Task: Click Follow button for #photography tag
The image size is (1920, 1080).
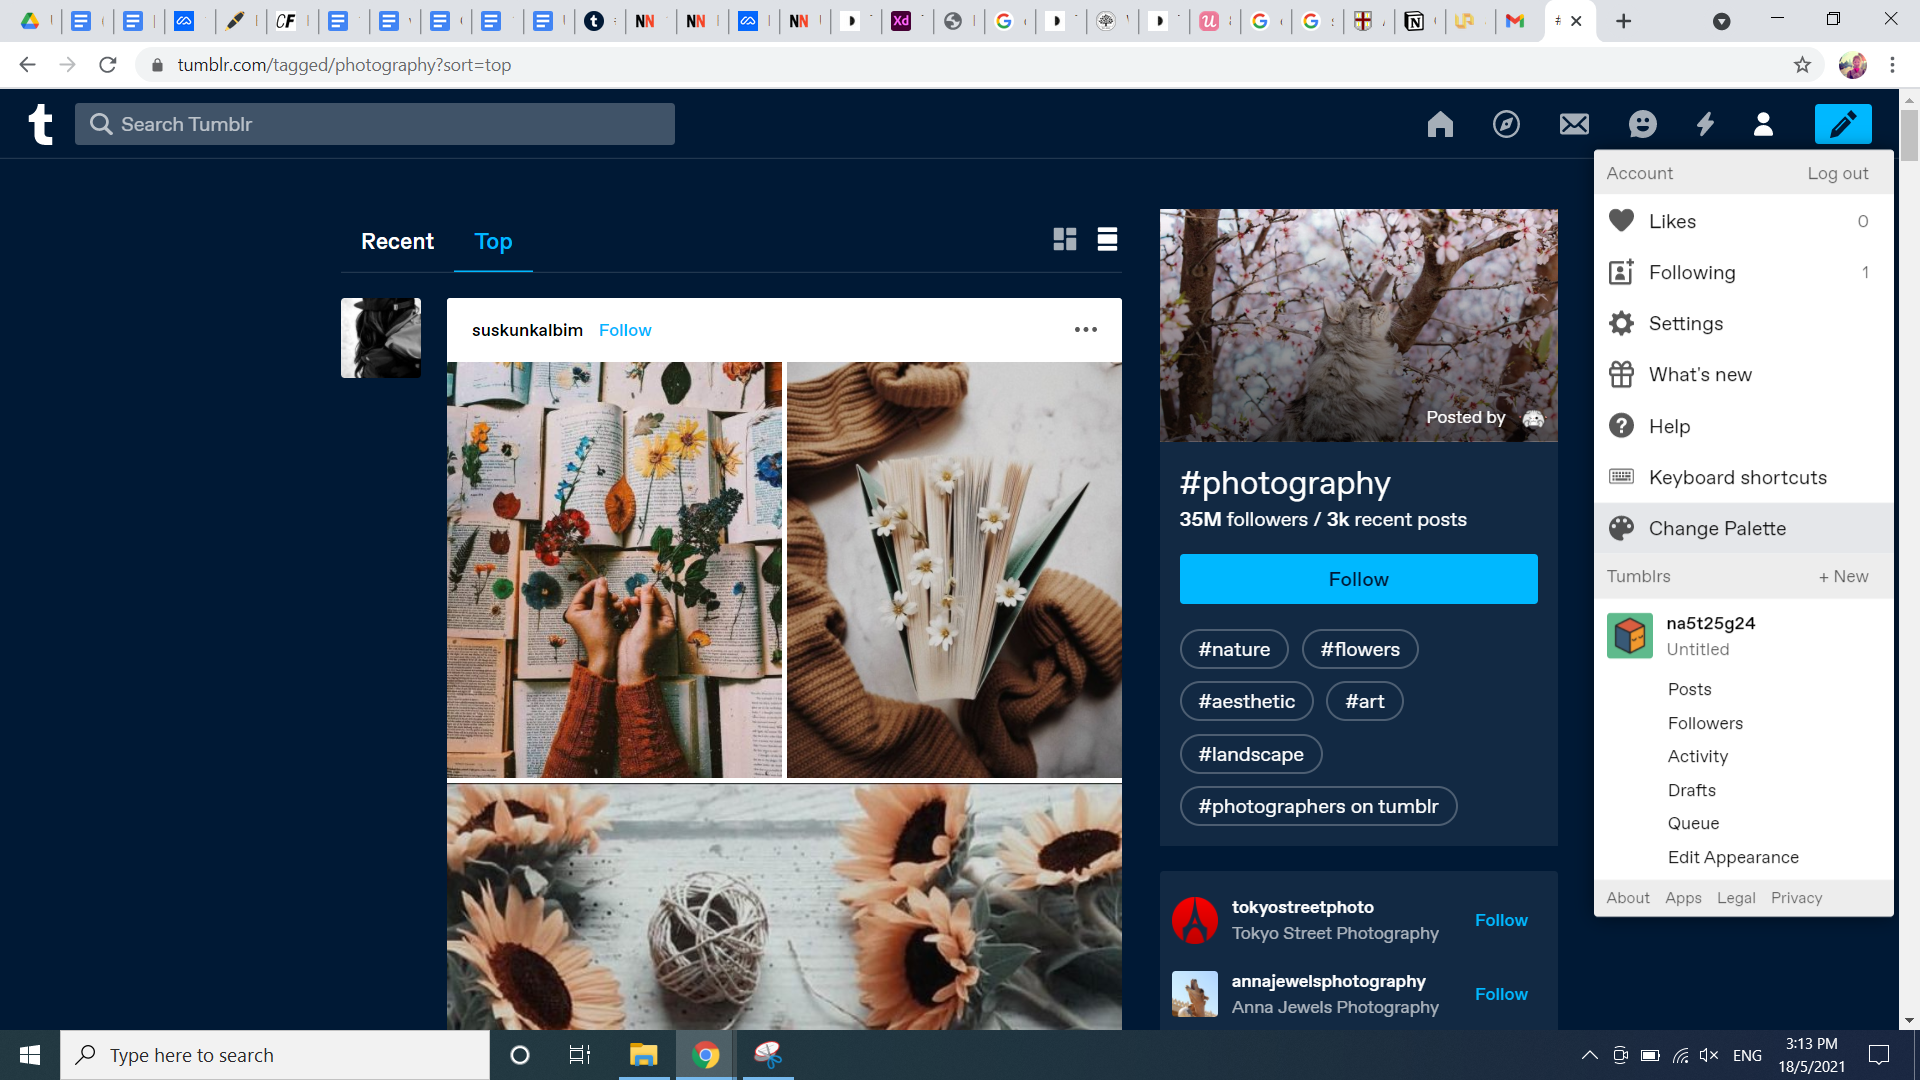Action: (x=1358, y=579)
